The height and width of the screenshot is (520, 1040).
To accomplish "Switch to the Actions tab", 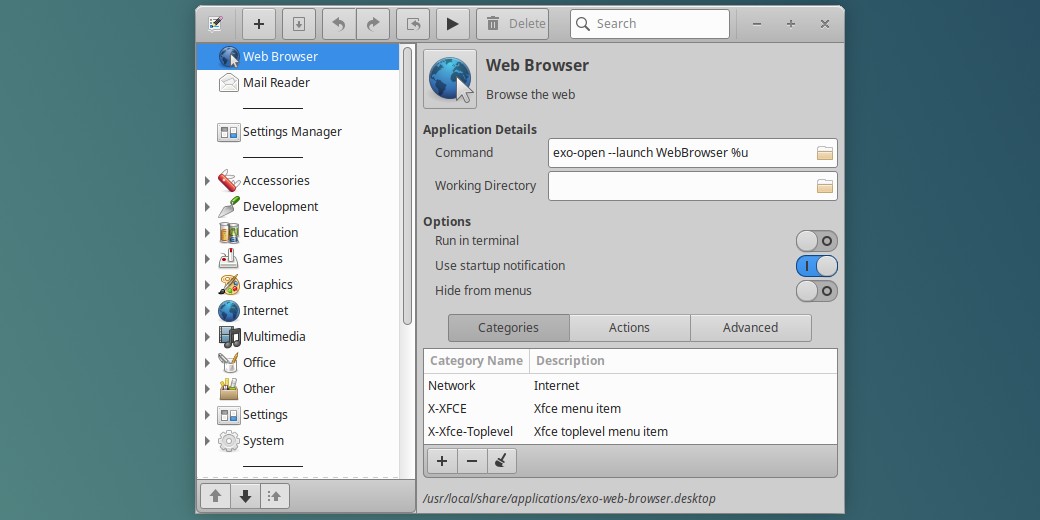I will point(629,328).
